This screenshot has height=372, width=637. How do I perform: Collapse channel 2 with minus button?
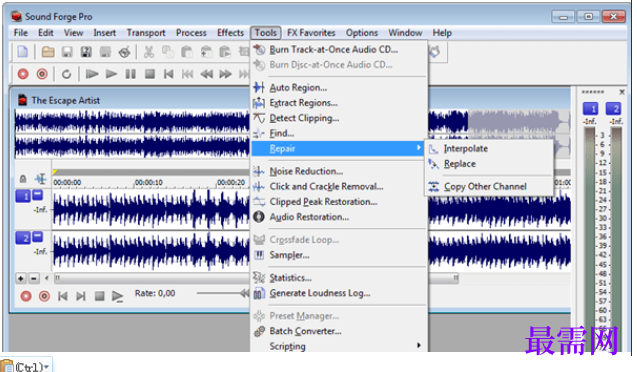click(37, 236)
